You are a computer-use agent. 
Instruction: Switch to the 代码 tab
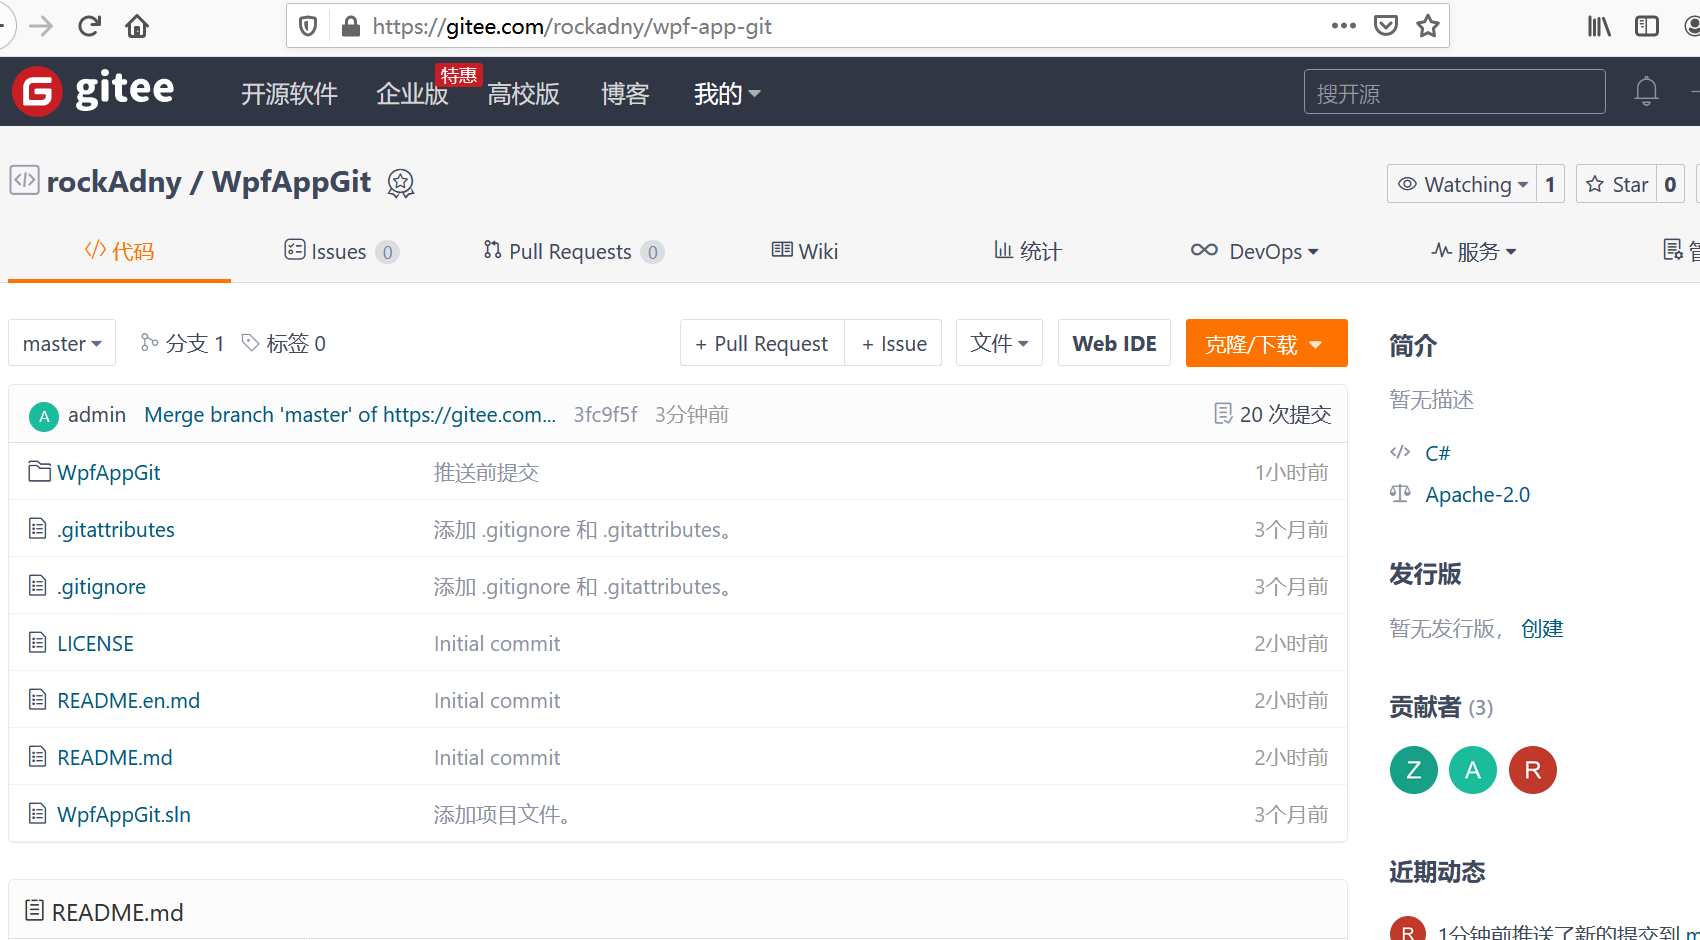(119, 251)
